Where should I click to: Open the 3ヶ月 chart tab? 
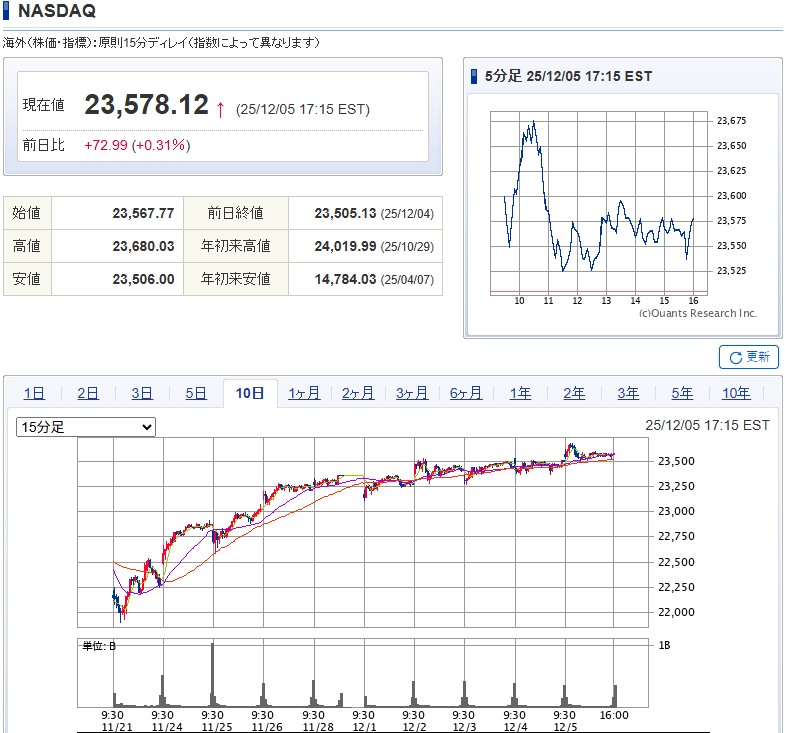pyautogui.click(x=412, y=393)
